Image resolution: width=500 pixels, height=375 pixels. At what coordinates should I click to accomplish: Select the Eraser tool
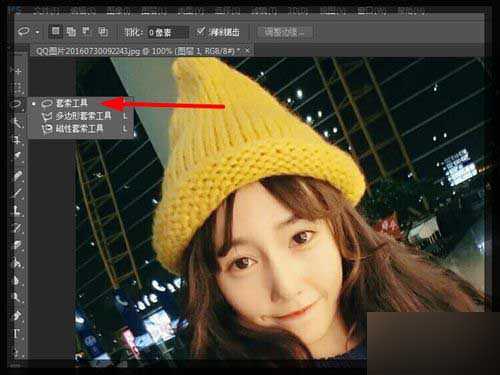(x=17, y=245)
